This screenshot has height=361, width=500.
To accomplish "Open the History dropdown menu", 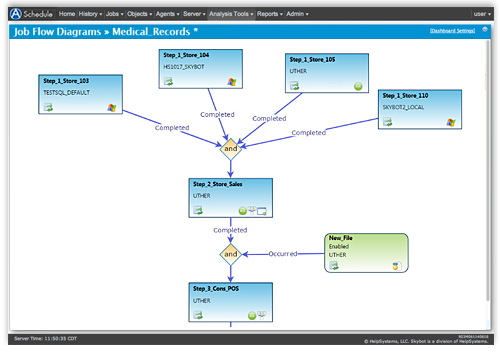I will 90,14.
